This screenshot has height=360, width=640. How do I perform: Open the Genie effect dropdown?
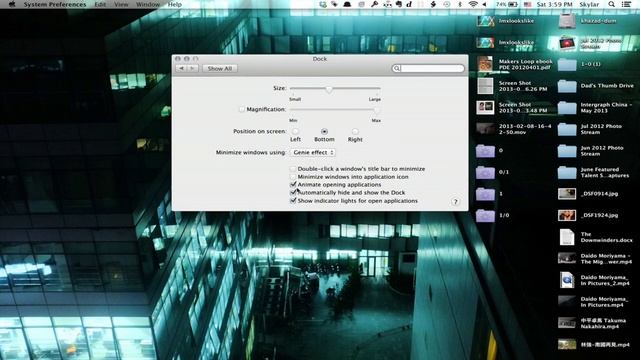point(313,152)
